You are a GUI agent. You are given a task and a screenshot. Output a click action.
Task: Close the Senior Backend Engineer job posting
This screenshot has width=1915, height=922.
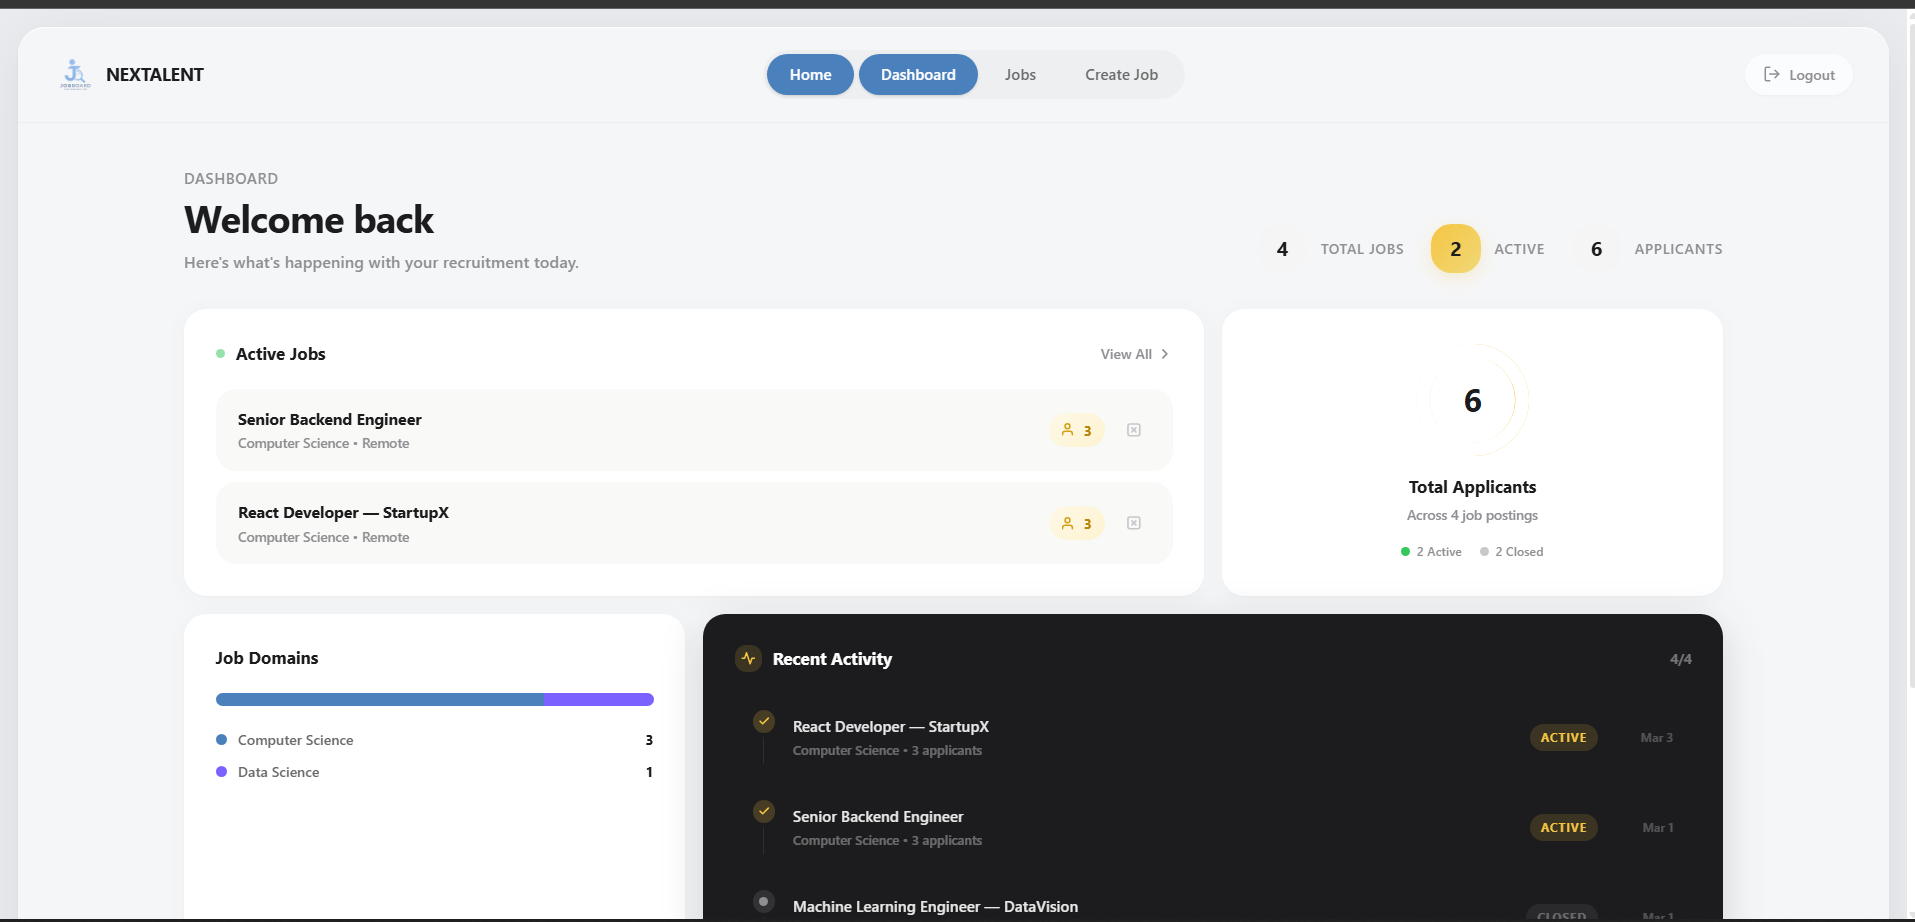tap(1134, 430)
